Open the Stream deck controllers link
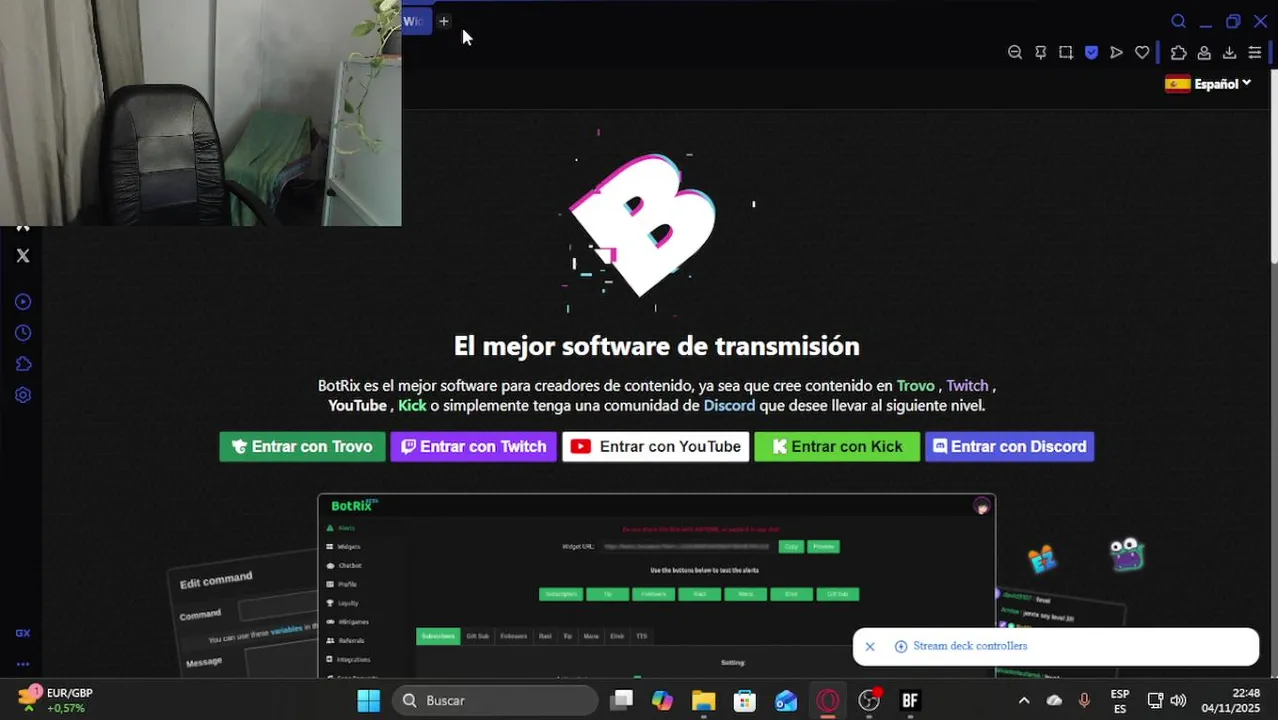 (x=970, y=647)
